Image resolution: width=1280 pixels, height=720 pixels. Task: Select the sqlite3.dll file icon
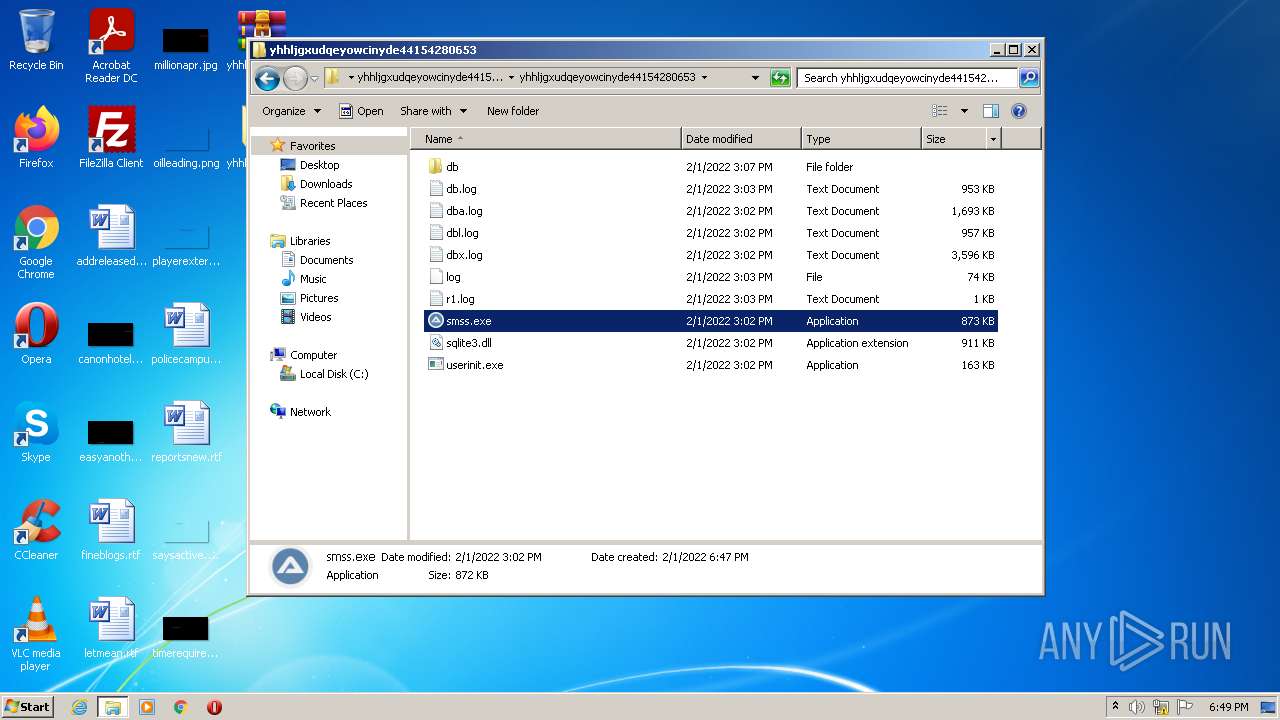tap(435, 343)
